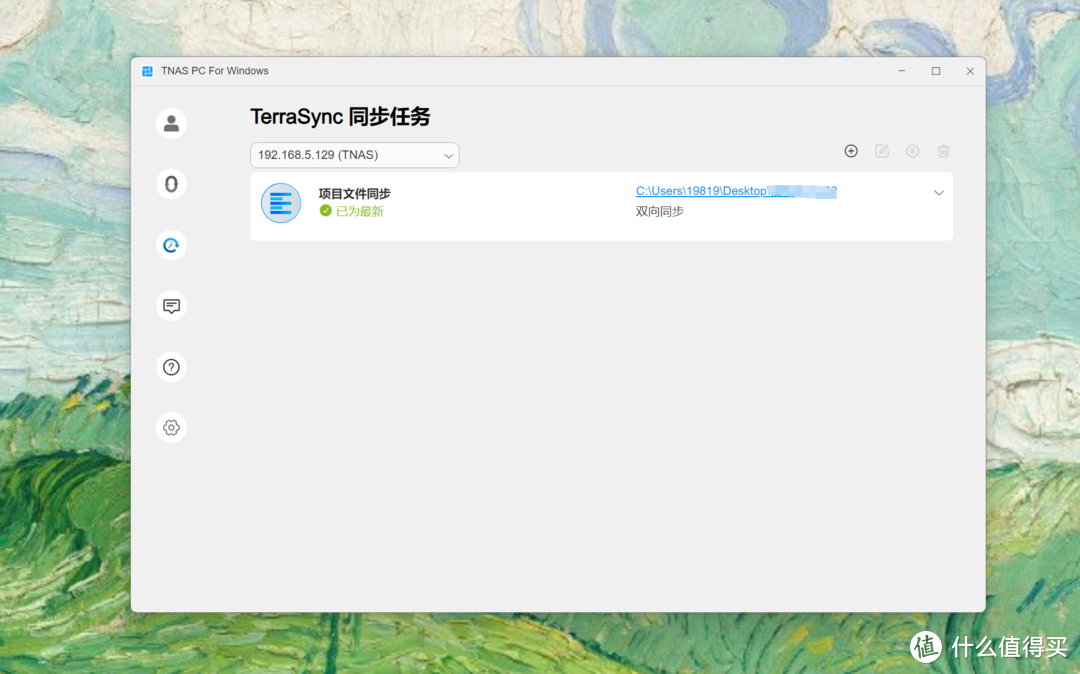Click the pause sync task icon
The width and height of the screenshot is (1080, 674).
pos(913,151)
